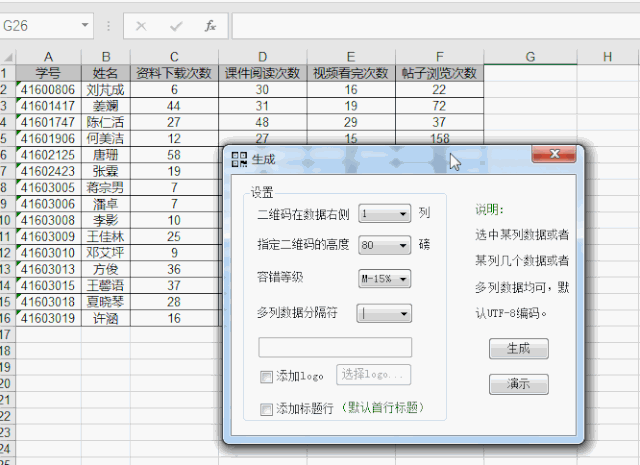Select column G header
This screenshot has width=640, height=465.
pyautogui.click(x=530, y=57)
